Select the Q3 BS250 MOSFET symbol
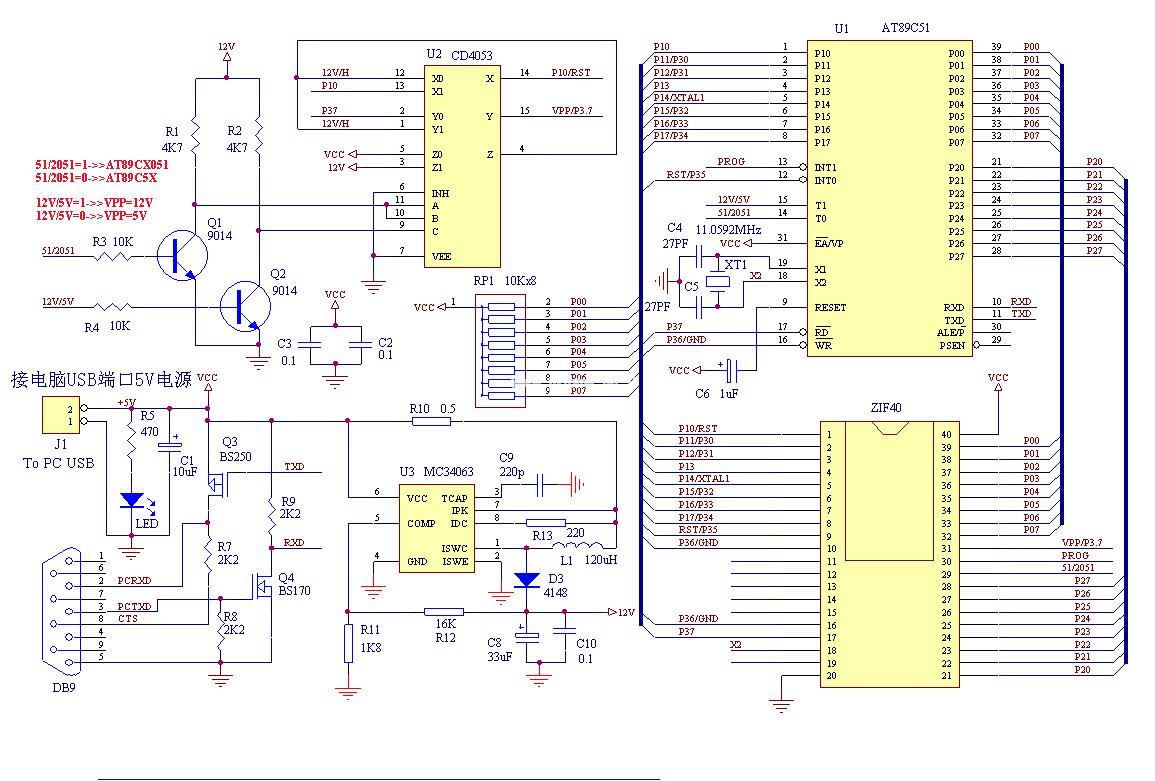Image resolution: width=1155 pixels, height=781 pixels. [x=213, y=483]
